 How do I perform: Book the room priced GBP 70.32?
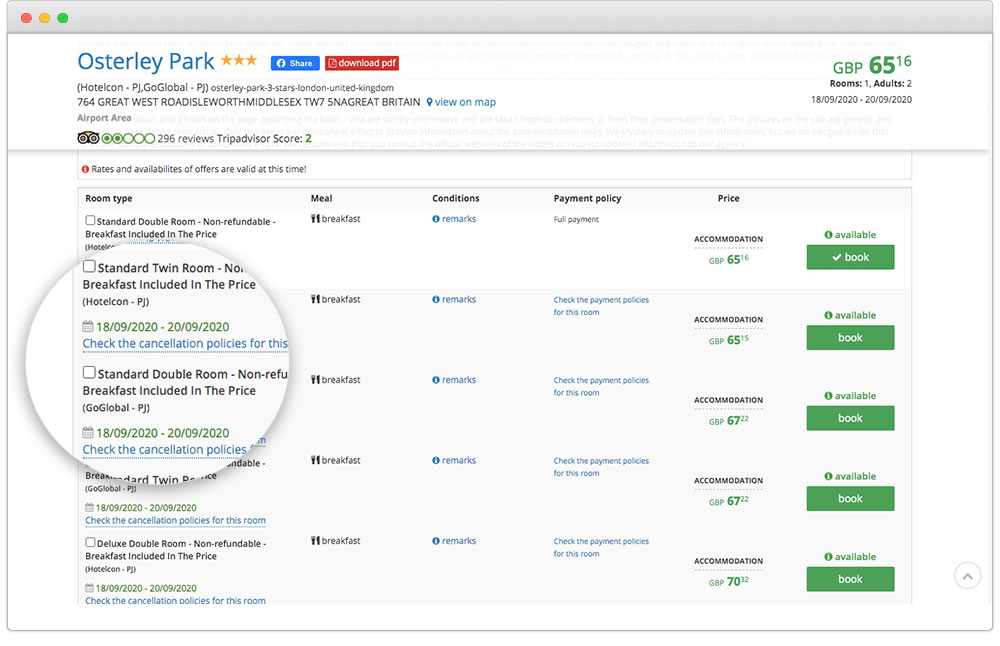[850, 579]
